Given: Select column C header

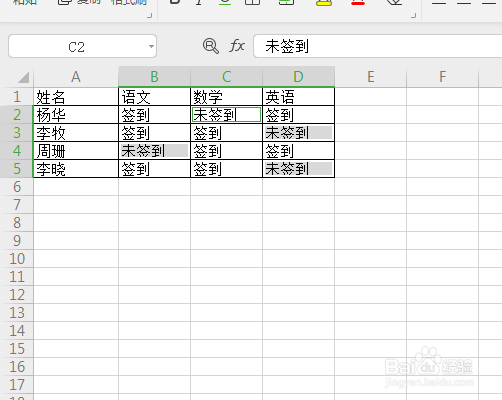Looking at the screenshot, I should pyautogui.click(x=226, y=77).
